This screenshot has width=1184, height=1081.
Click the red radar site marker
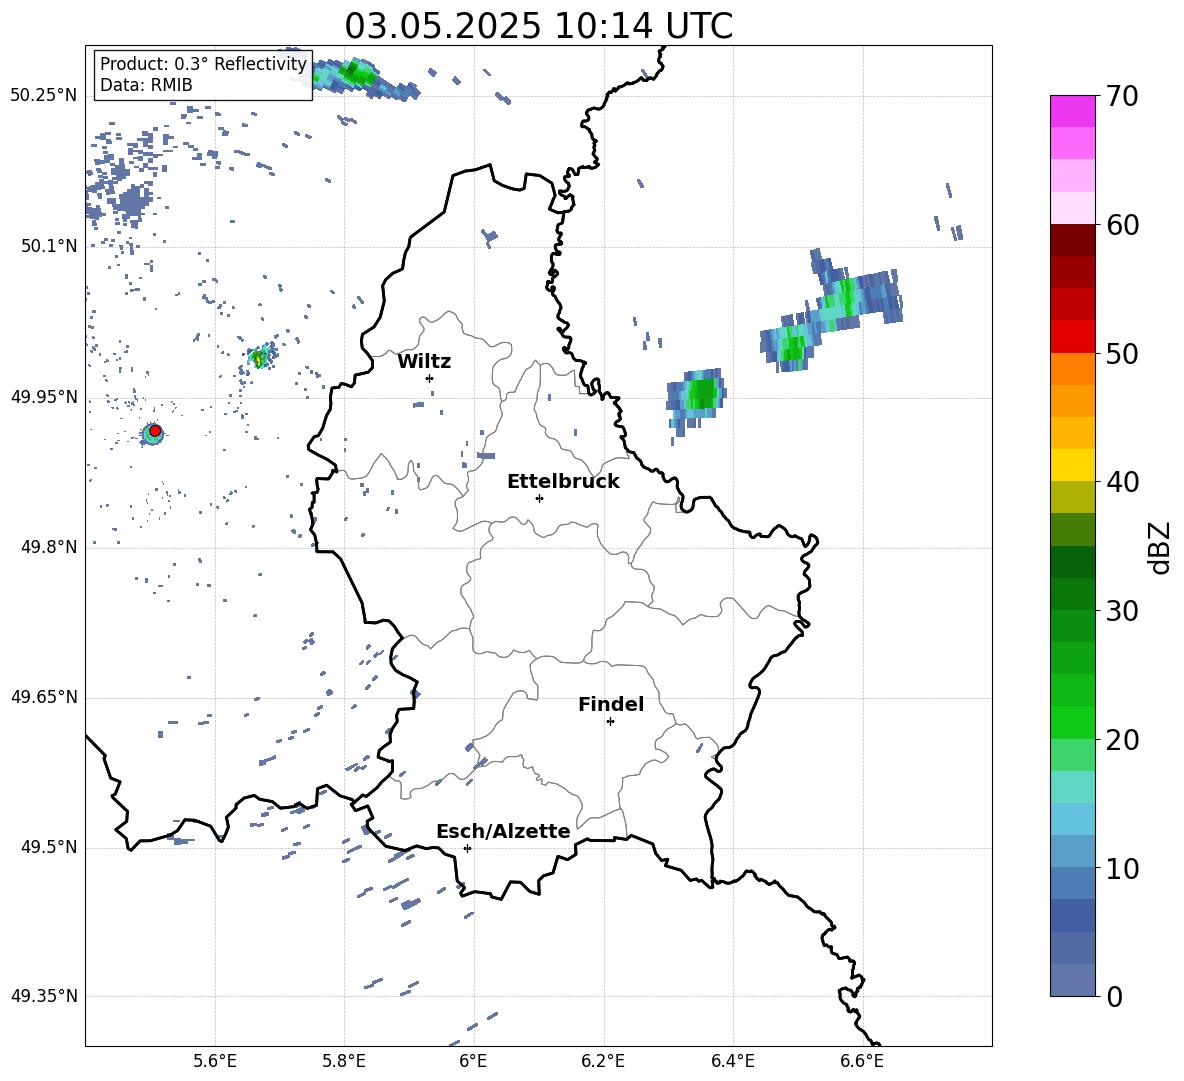(x=155, y=431)
